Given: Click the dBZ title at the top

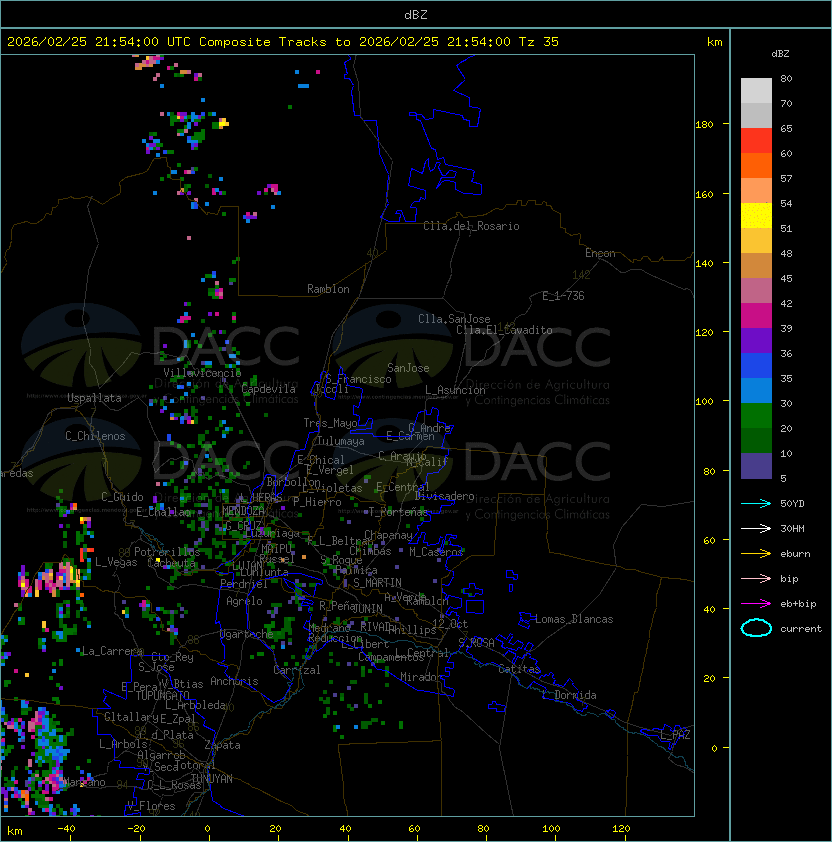Looking at the screenshot, I should [416, 15].
